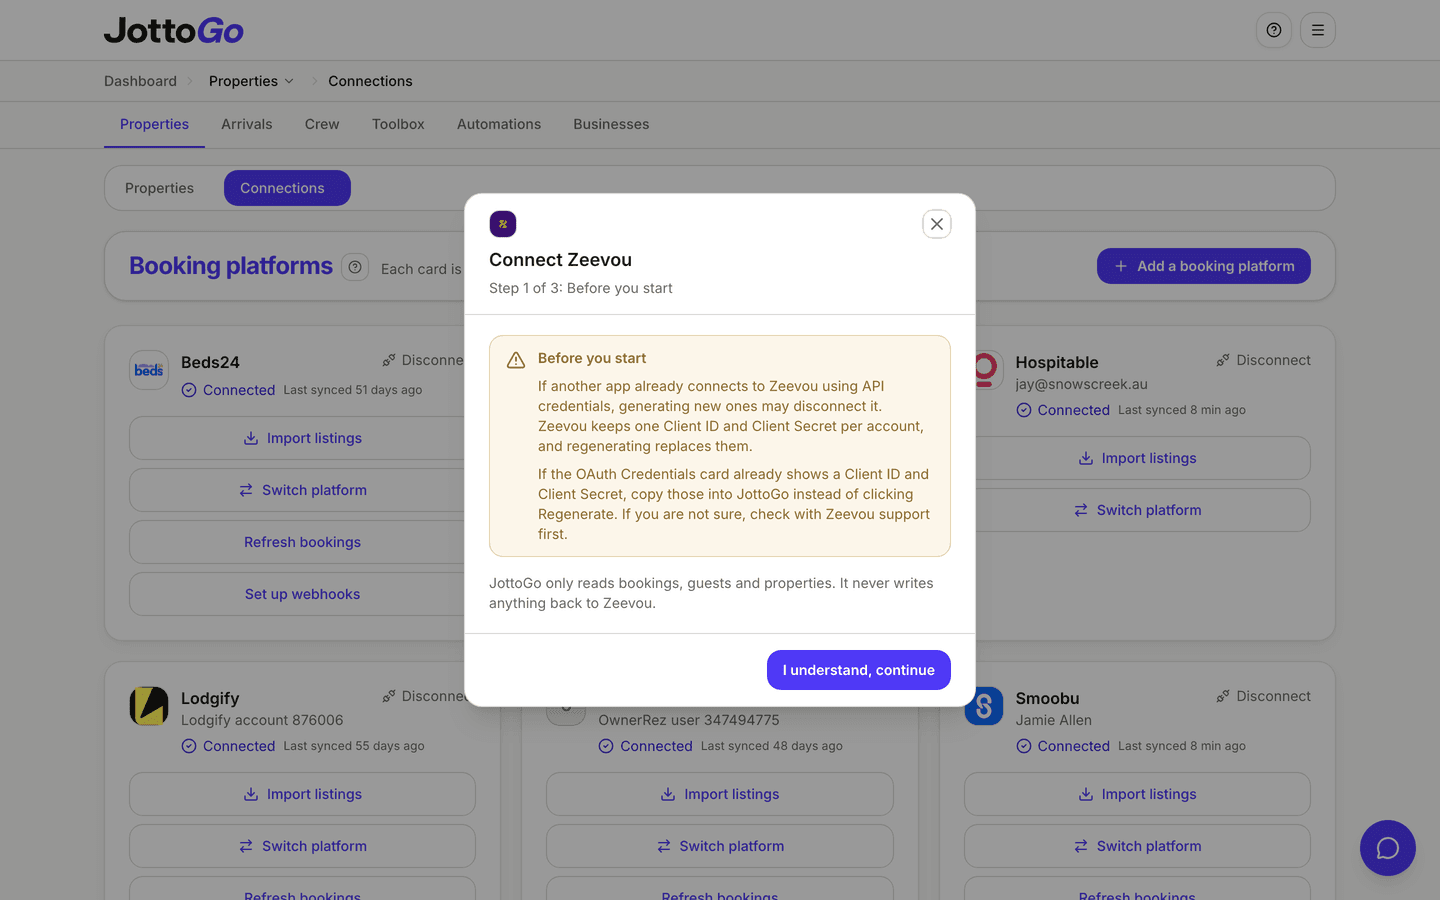This screenshot has height=900, width=1440.
Task: Click Connections in the breadcrumb trail
Action: tap(370, 81)
